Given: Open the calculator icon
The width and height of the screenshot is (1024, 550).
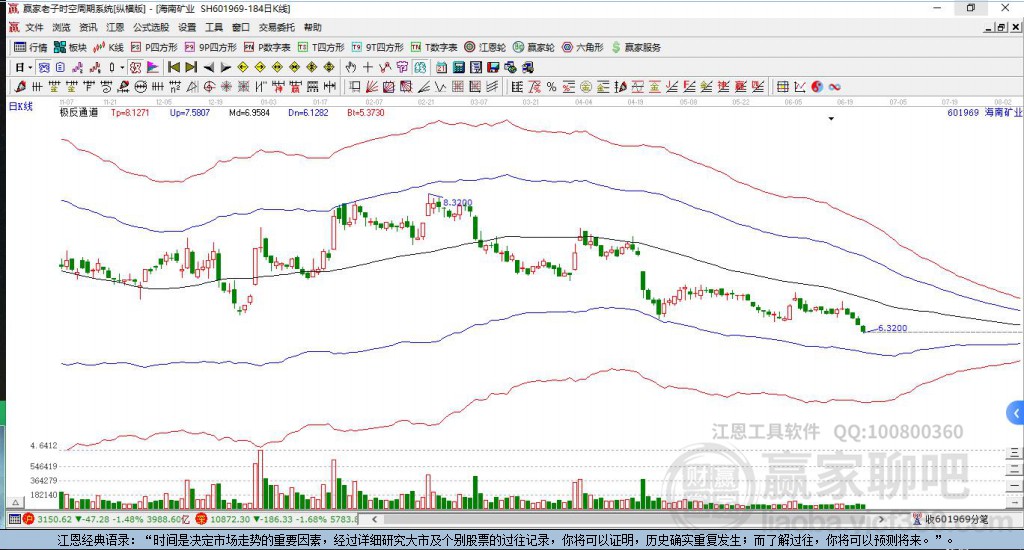Looking at the screenshot, I should pyautogui.click(x=458, y=67).
